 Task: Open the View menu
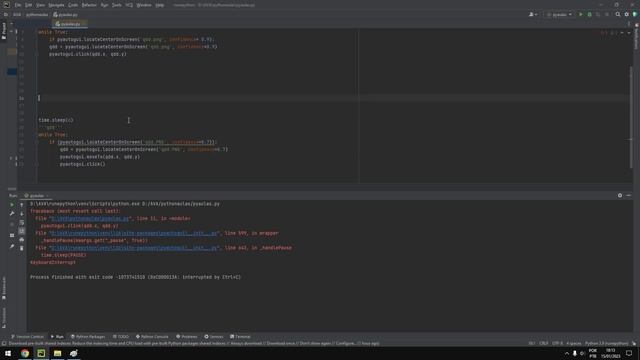(x=40, y=5)
